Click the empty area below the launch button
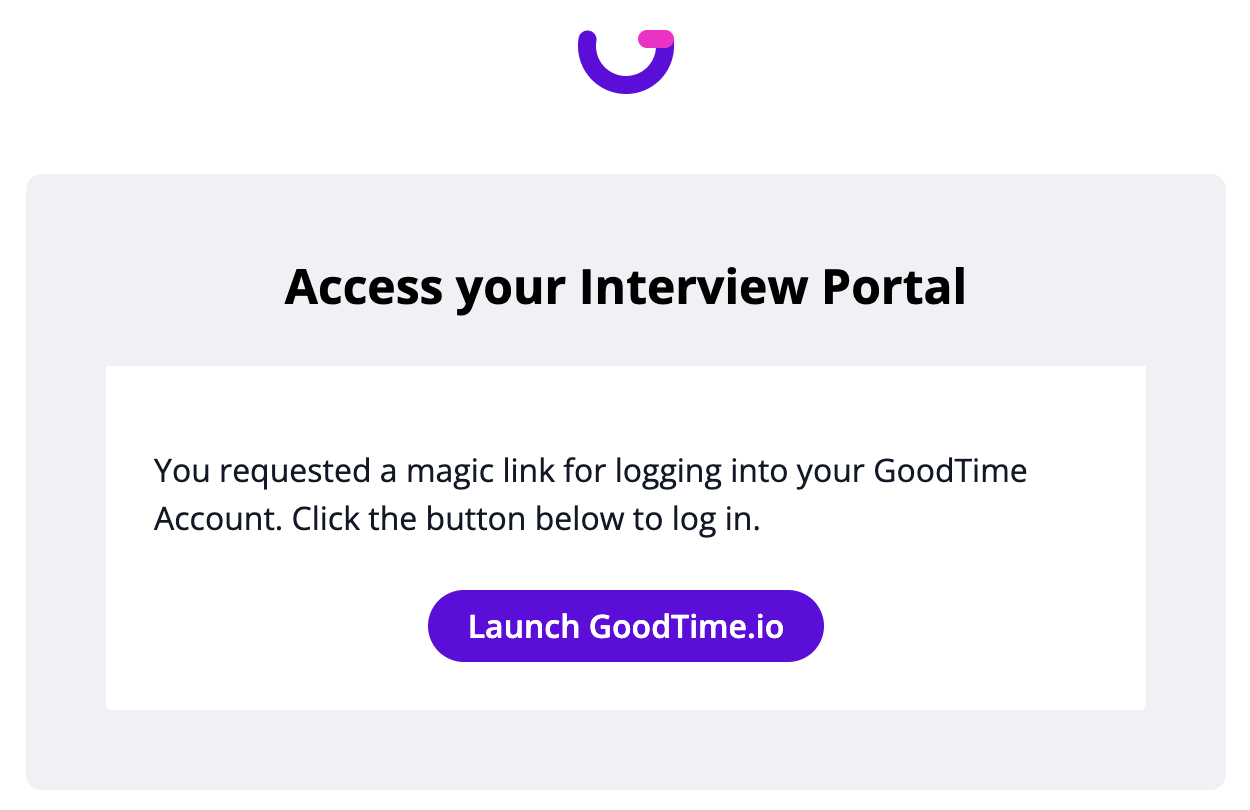Image resolution: width=1250 pixels, height=810 pixels. (x=625, y=688)
